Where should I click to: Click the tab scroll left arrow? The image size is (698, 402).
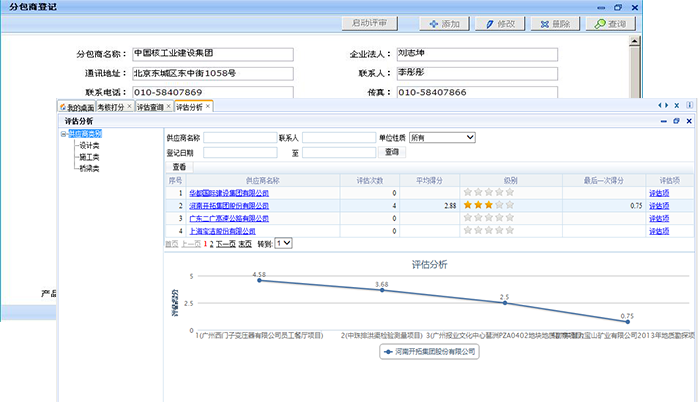click(x=660, y=106)
